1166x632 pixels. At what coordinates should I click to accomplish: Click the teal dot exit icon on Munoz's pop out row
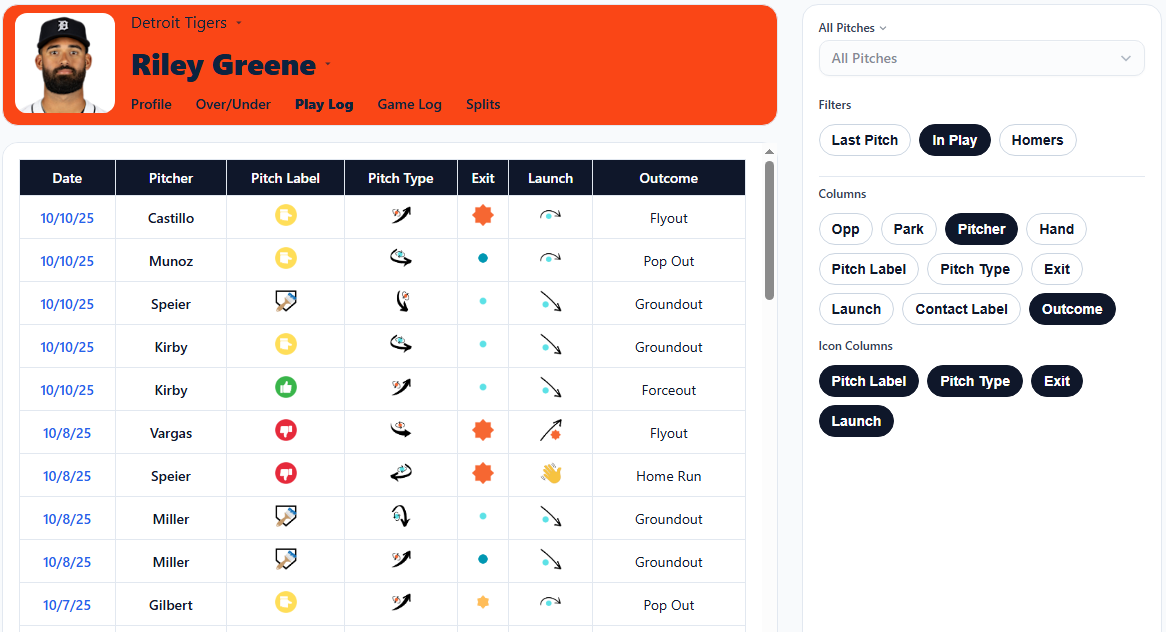483,257
